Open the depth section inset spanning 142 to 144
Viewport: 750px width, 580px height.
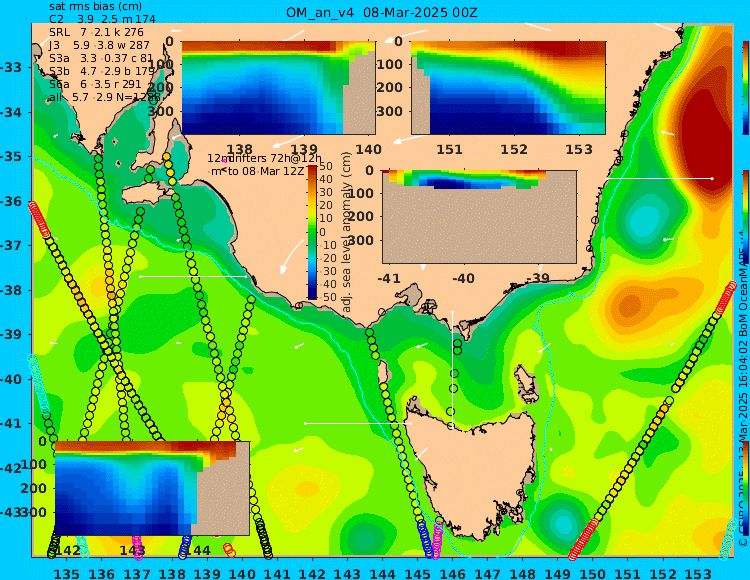pos(152,488)
